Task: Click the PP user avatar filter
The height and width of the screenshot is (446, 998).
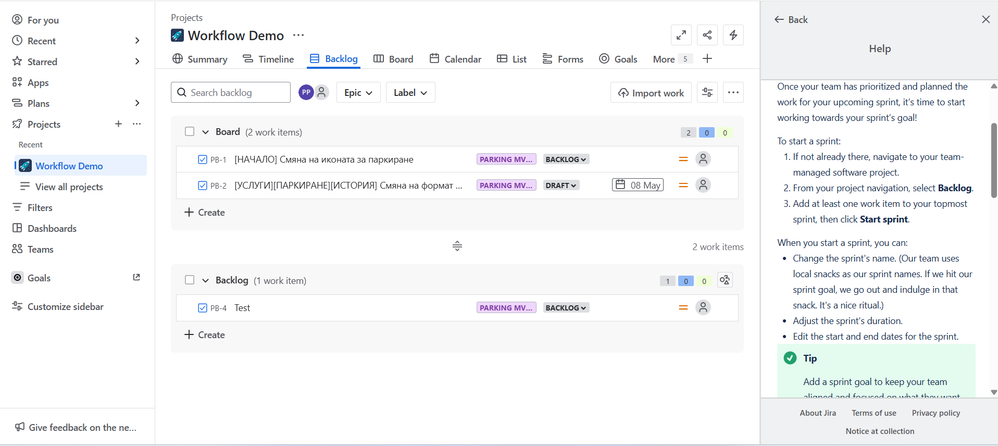Action: tap(306, 92)
